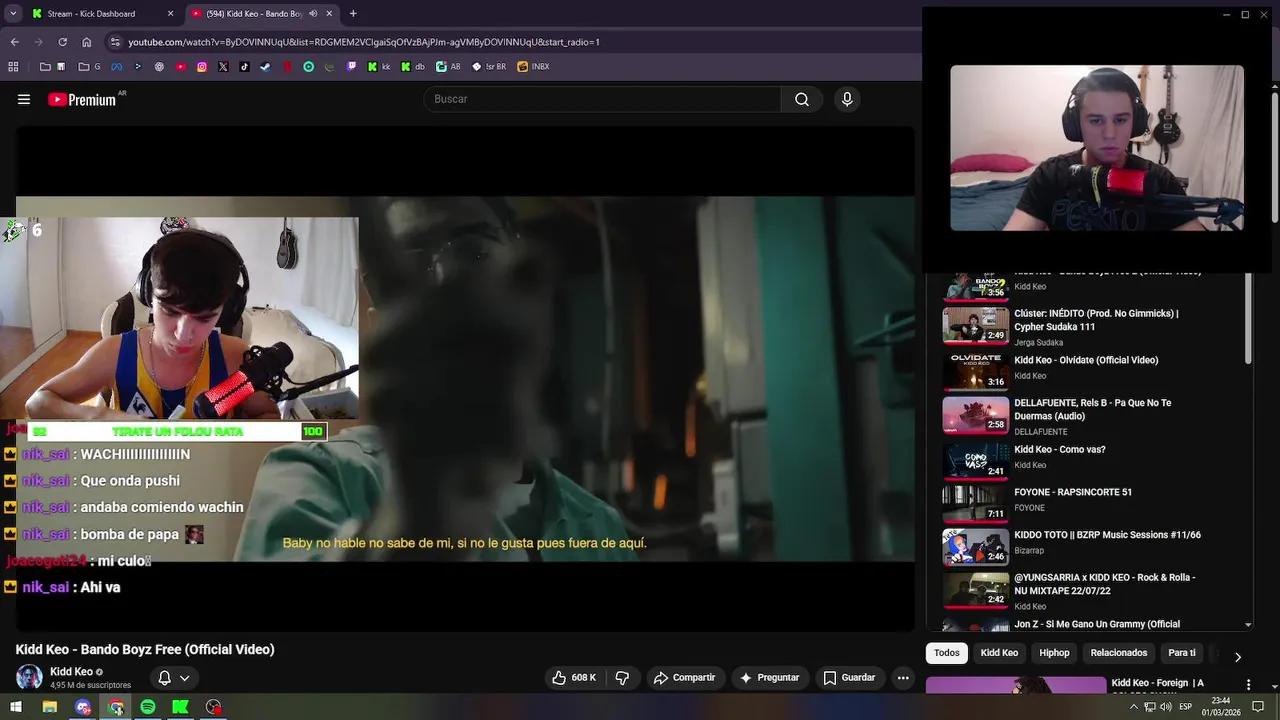Viewport: 1280px width, 720px height.
Task: View site information icon in address bar
Action: click(x=115, y=42)
